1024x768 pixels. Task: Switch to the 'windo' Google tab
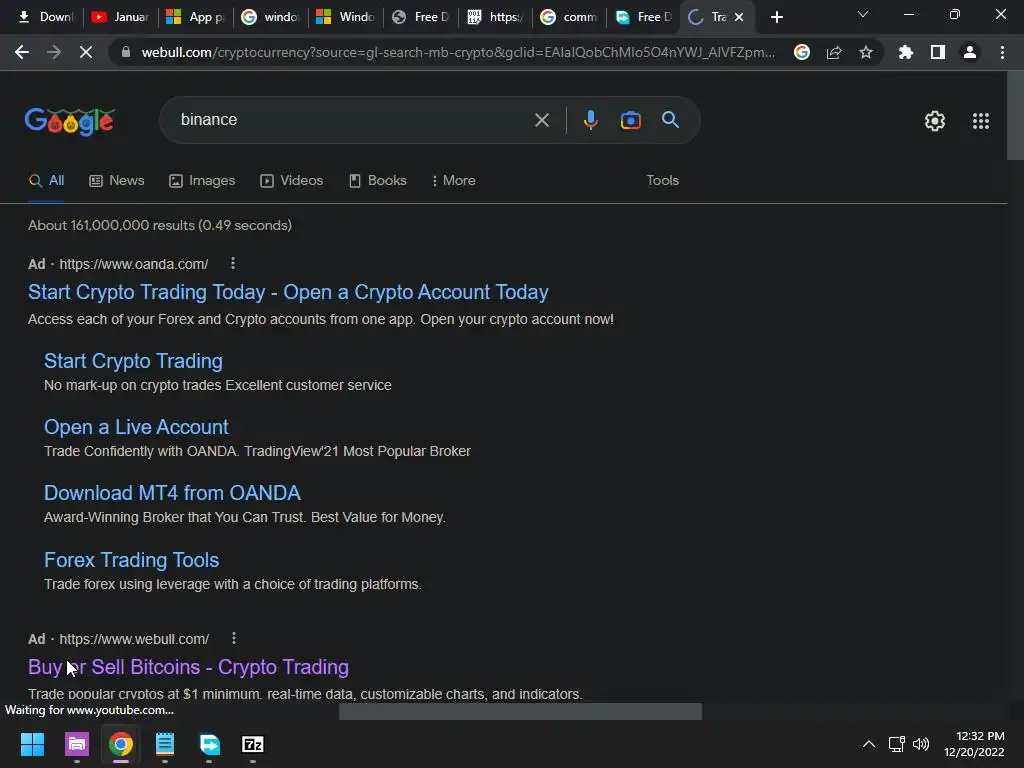click(270, 17)
